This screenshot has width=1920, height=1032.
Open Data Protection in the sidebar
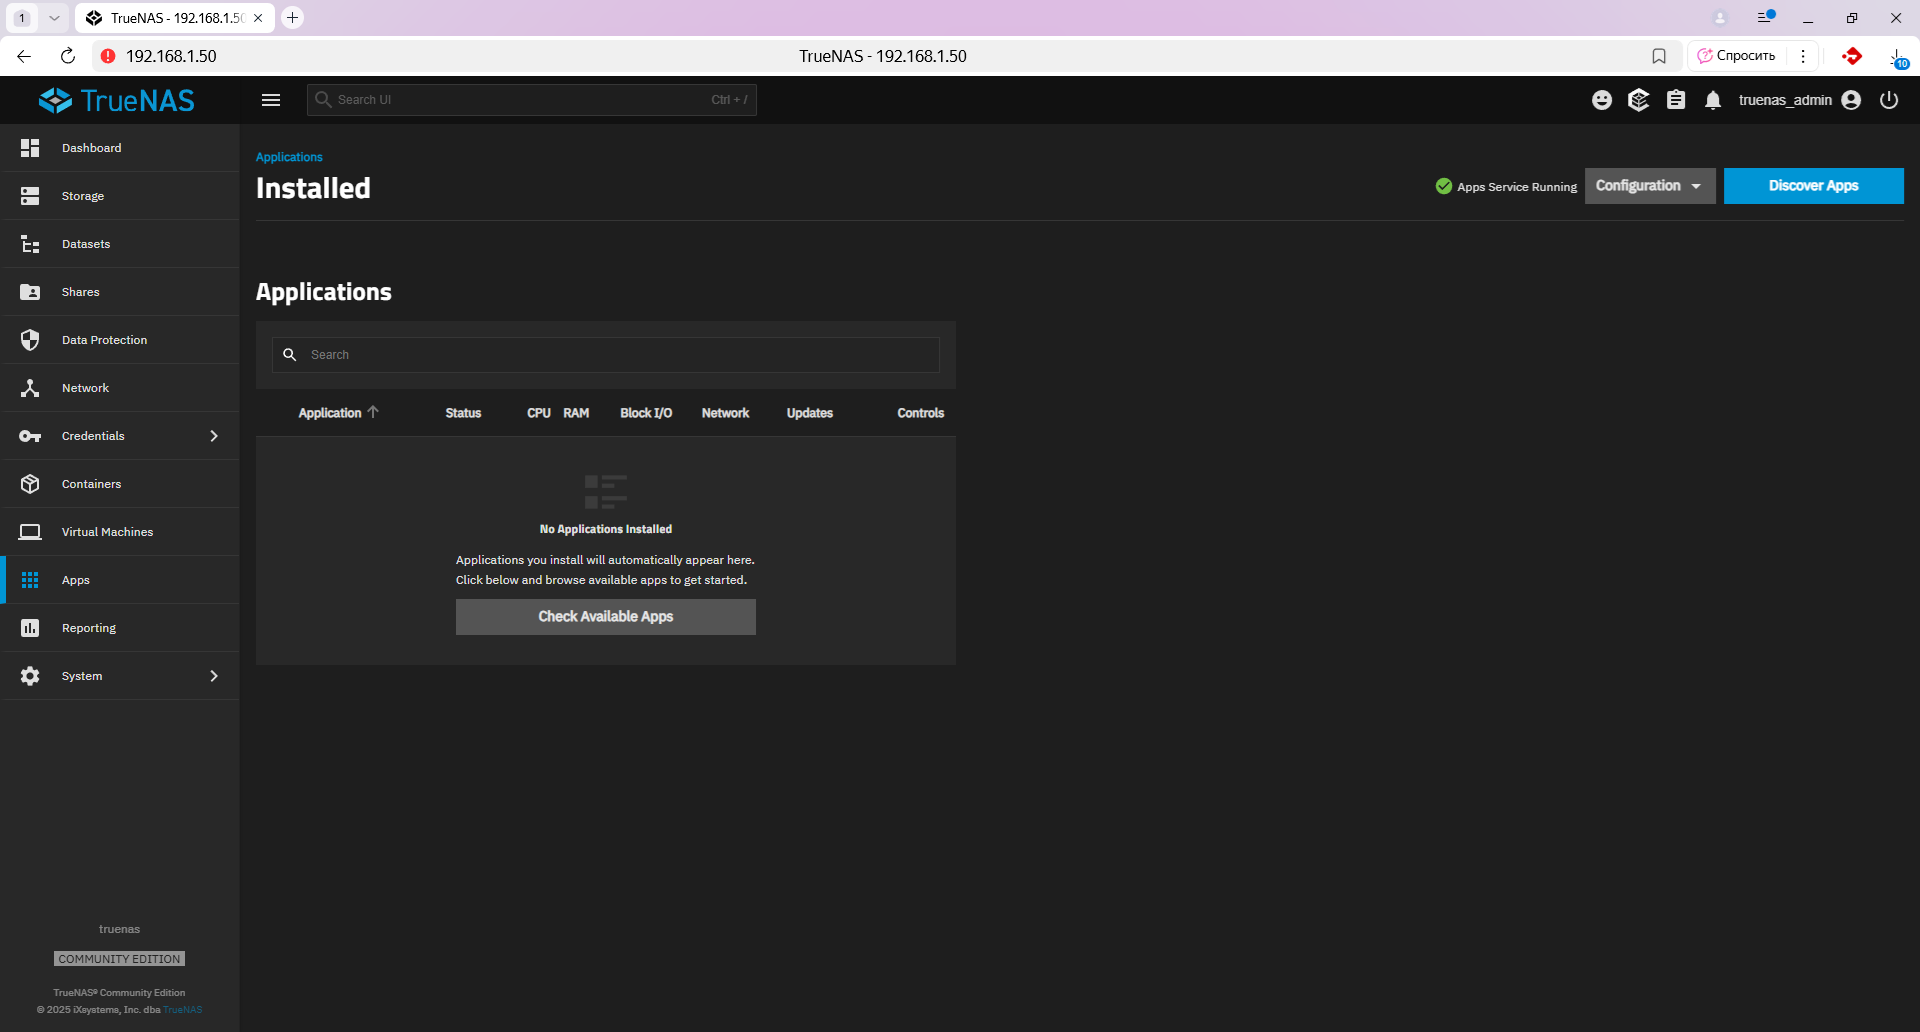click(x=104, y=340)
